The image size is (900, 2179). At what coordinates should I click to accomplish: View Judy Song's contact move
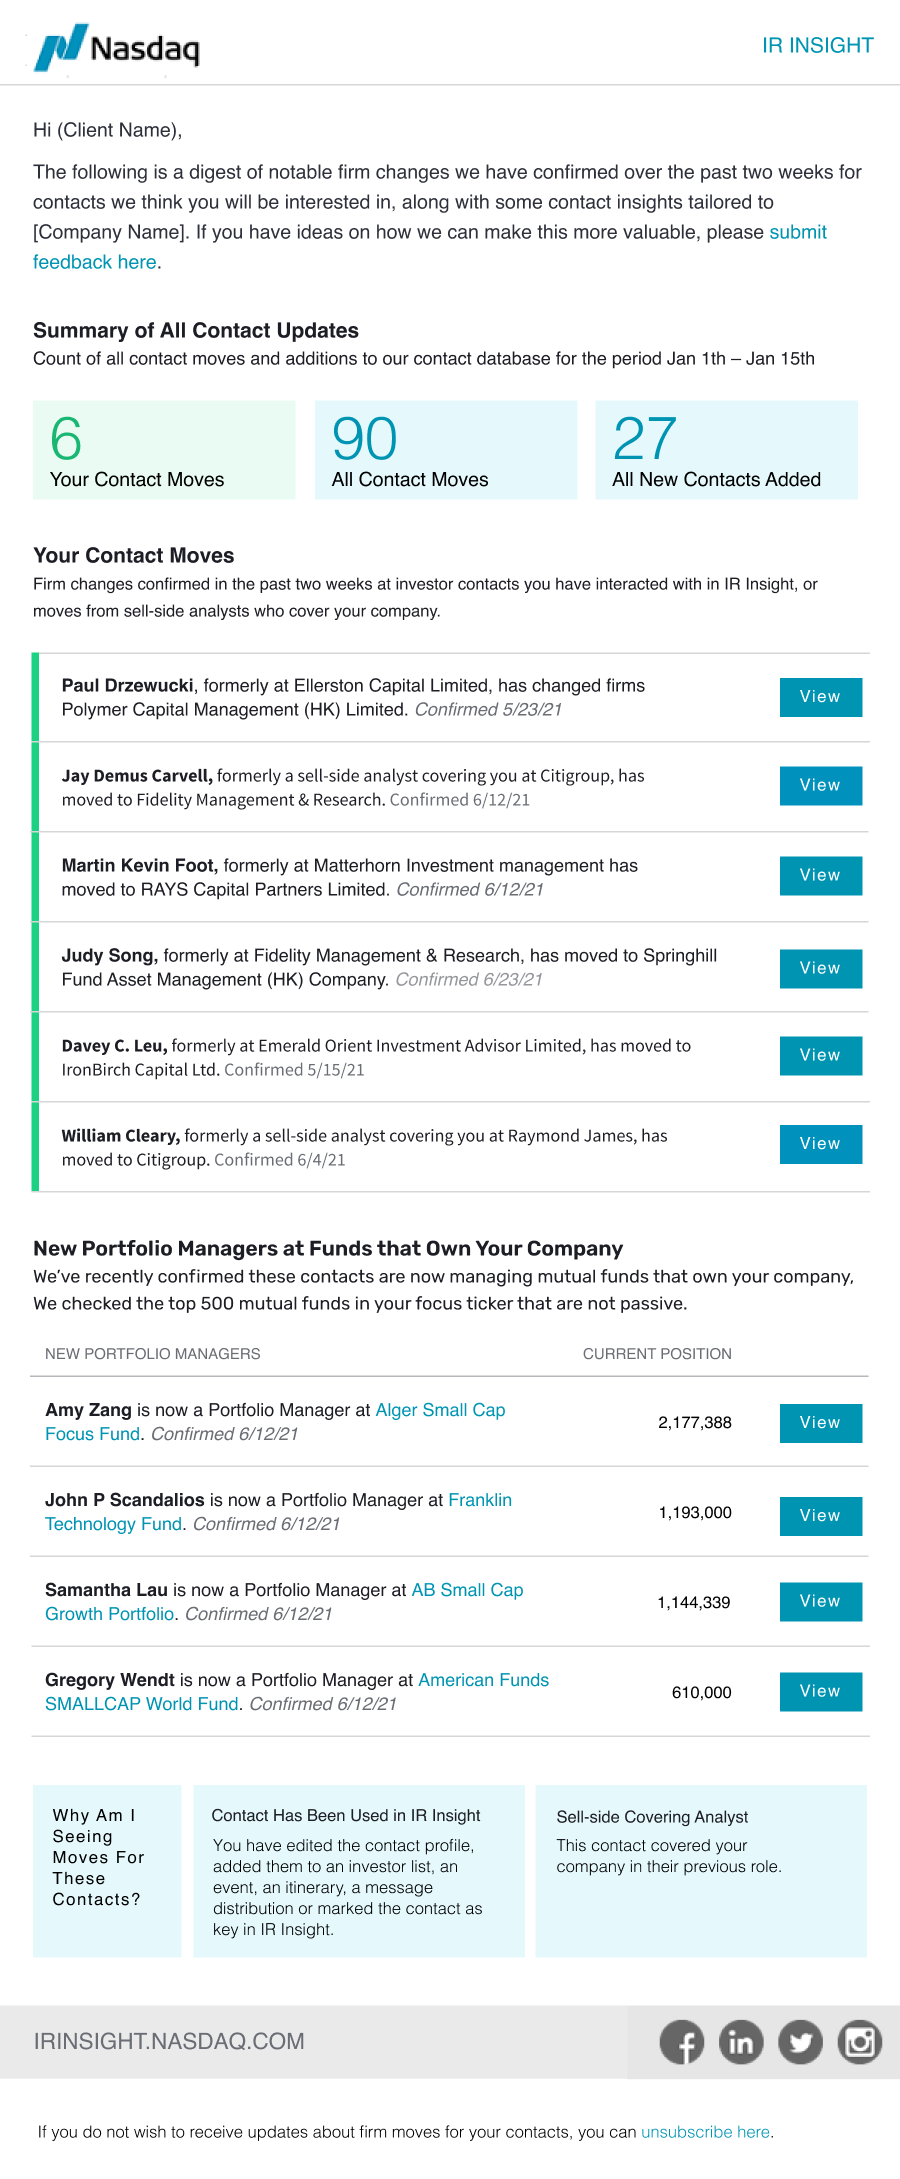tap(820, 969)
